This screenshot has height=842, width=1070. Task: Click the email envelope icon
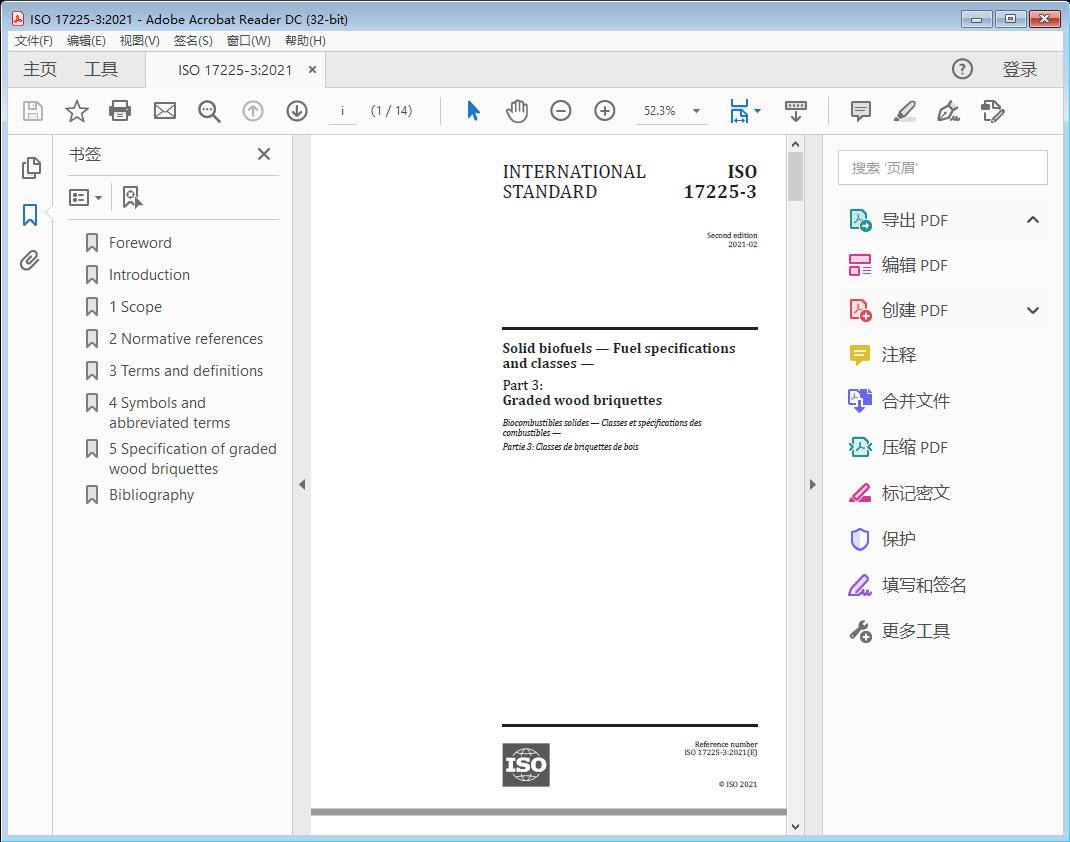click(x=165, y=111)
